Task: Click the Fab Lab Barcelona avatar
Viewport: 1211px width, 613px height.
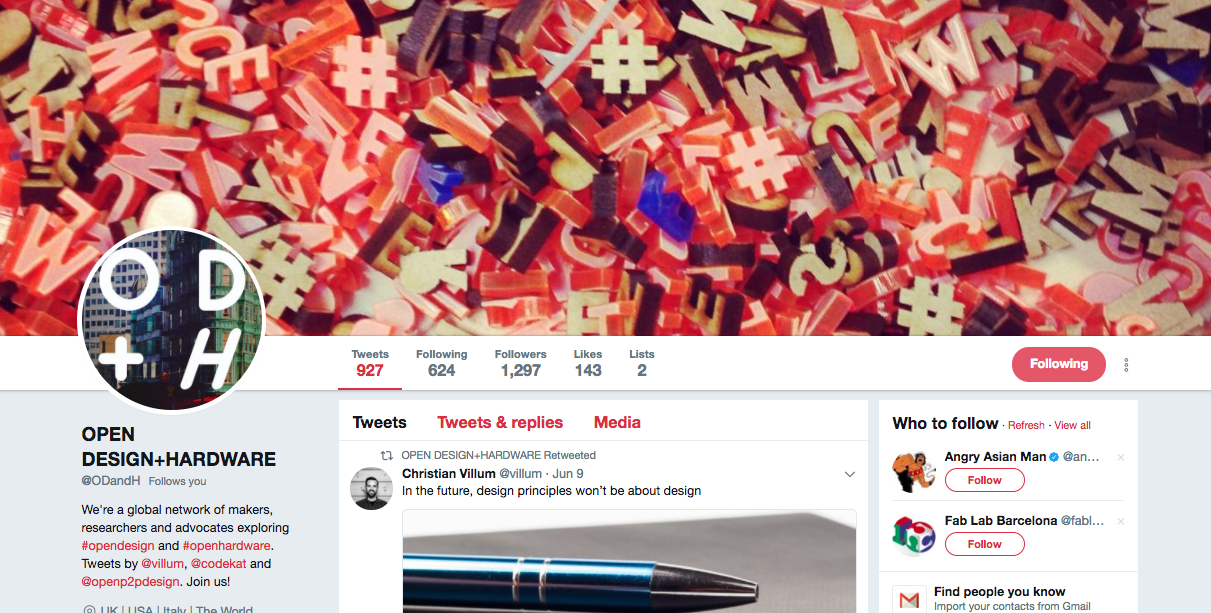Action: pyautogui.click(x=913, y=535)
